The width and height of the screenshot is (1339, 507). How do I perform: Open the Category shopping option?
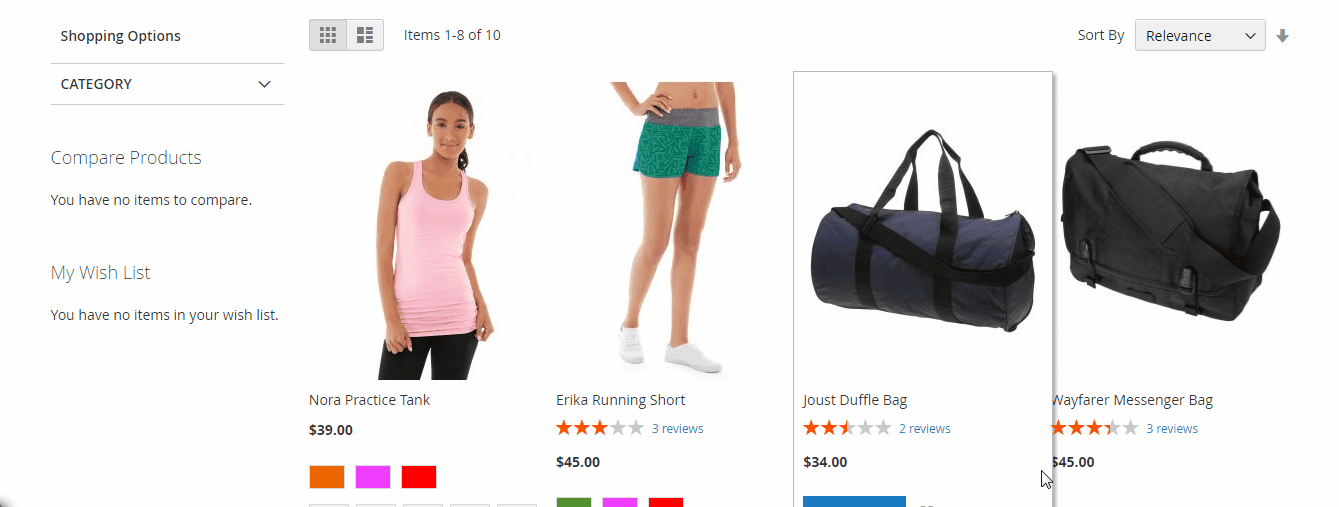point(167,84)
